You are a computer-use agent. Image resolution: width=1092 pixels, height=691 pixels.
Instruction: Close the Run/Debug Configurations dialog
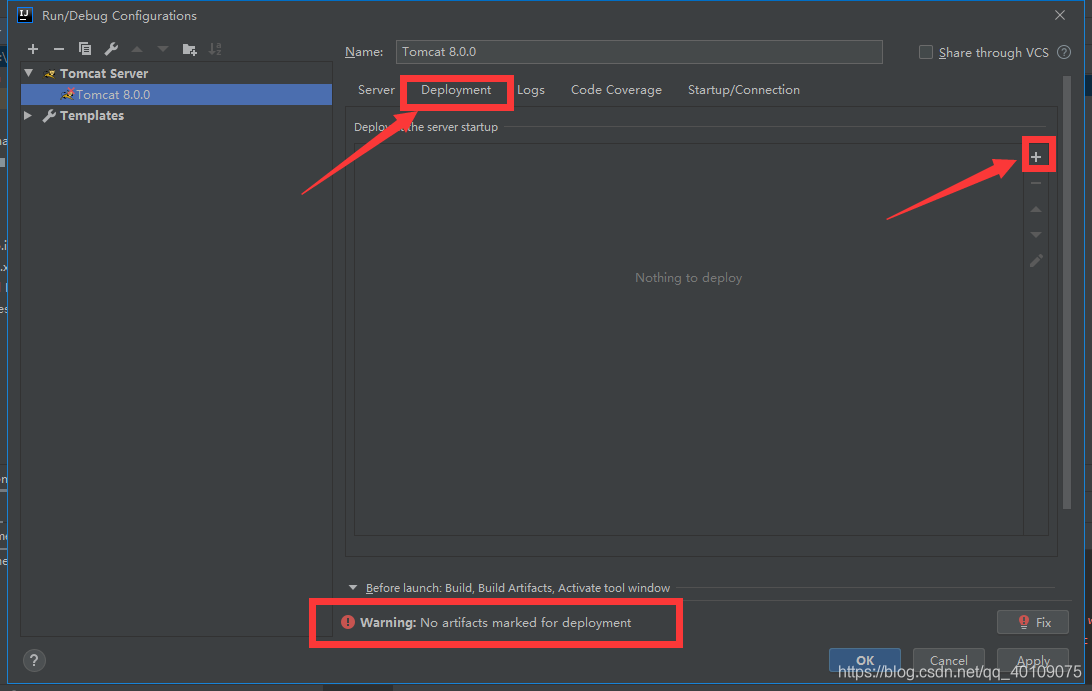[1060, 15]
